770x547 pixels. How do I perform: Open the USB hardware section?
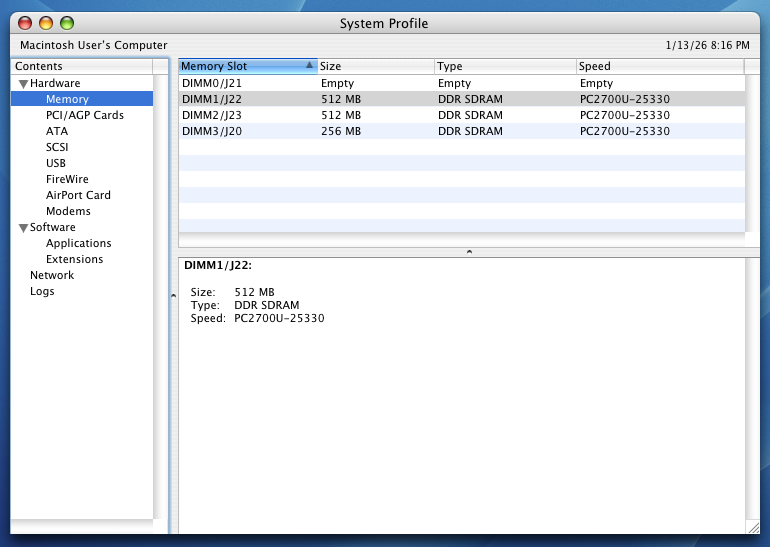pyautogui.click(x=55, y=163)
